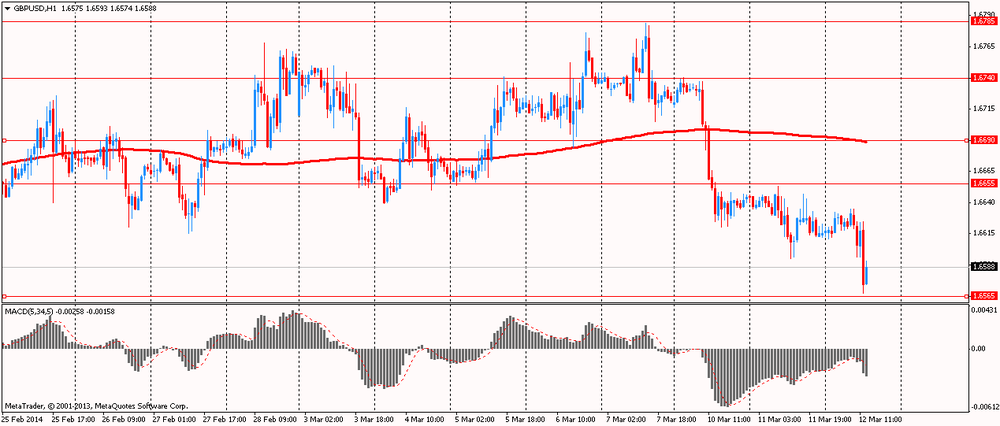Select the 1.6740 red price label
Image resolution: width=1000 pixels, height=426 pixels.
click(x=983, y=77)
